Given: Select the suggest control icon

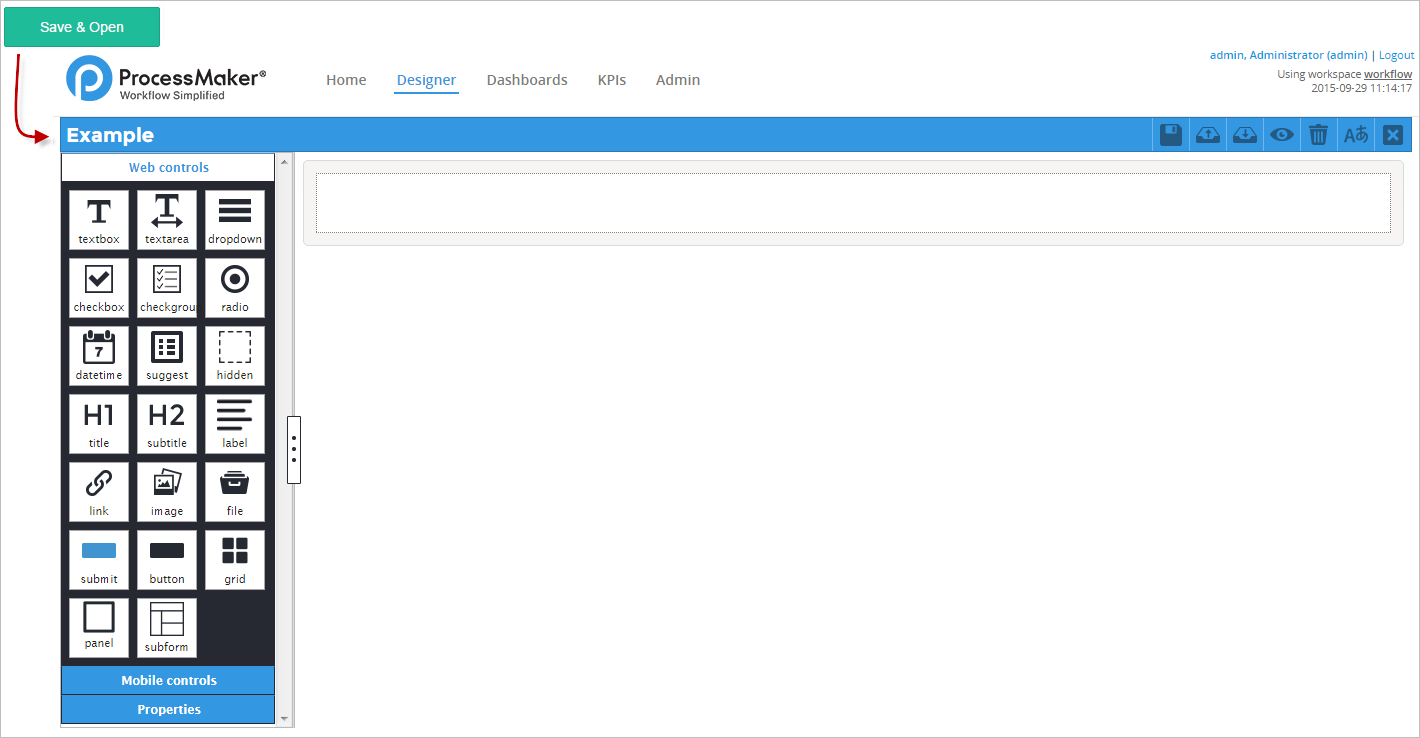Looking at the screenshot, I should pyautogui.click(x=167, y=355).
